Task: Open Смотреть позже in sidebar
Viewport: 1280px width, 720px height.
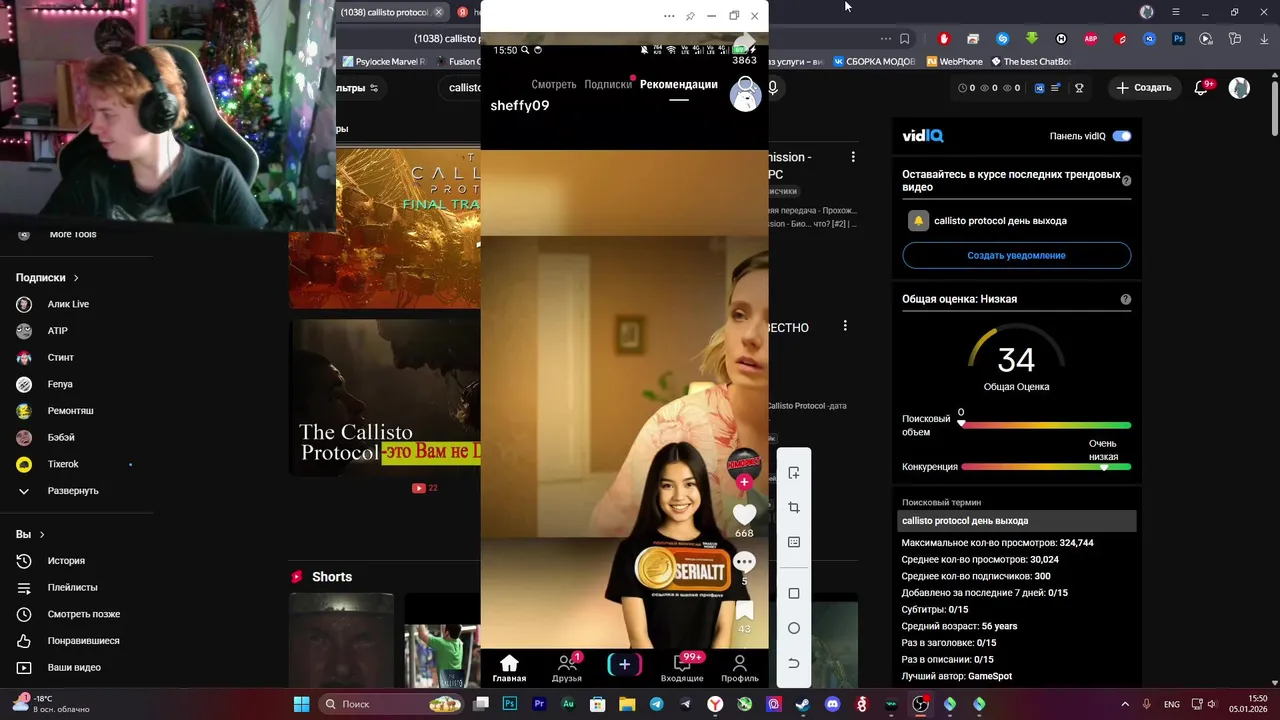Action: 72,614
